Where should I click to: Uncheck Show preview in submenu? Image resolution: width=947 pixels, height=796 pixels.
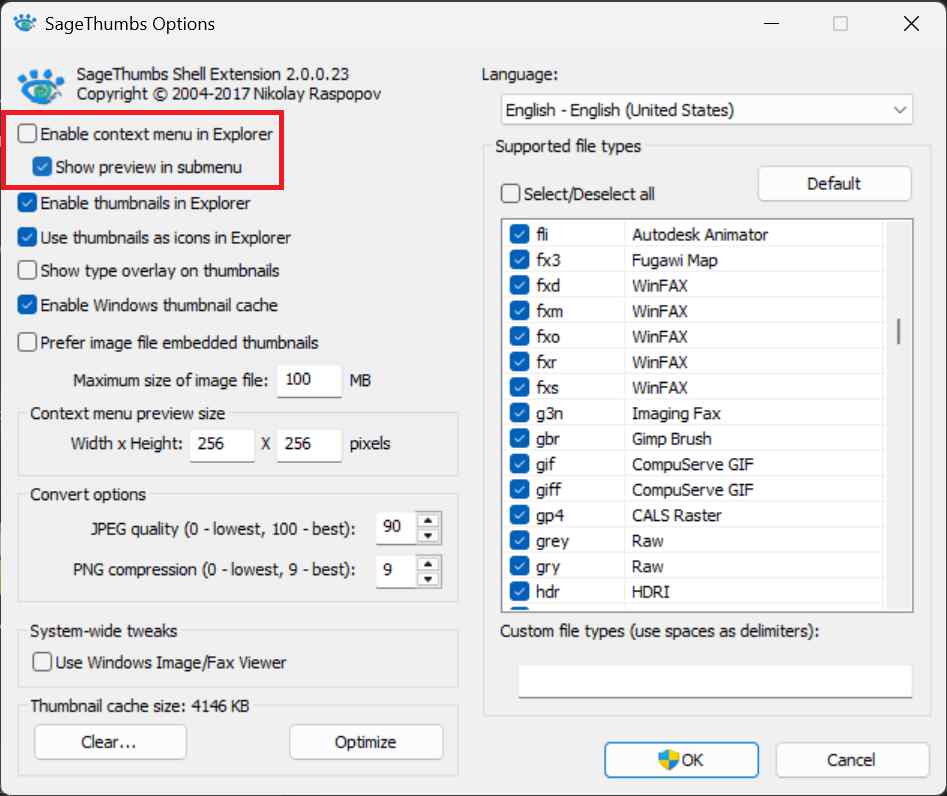[42, 167]
